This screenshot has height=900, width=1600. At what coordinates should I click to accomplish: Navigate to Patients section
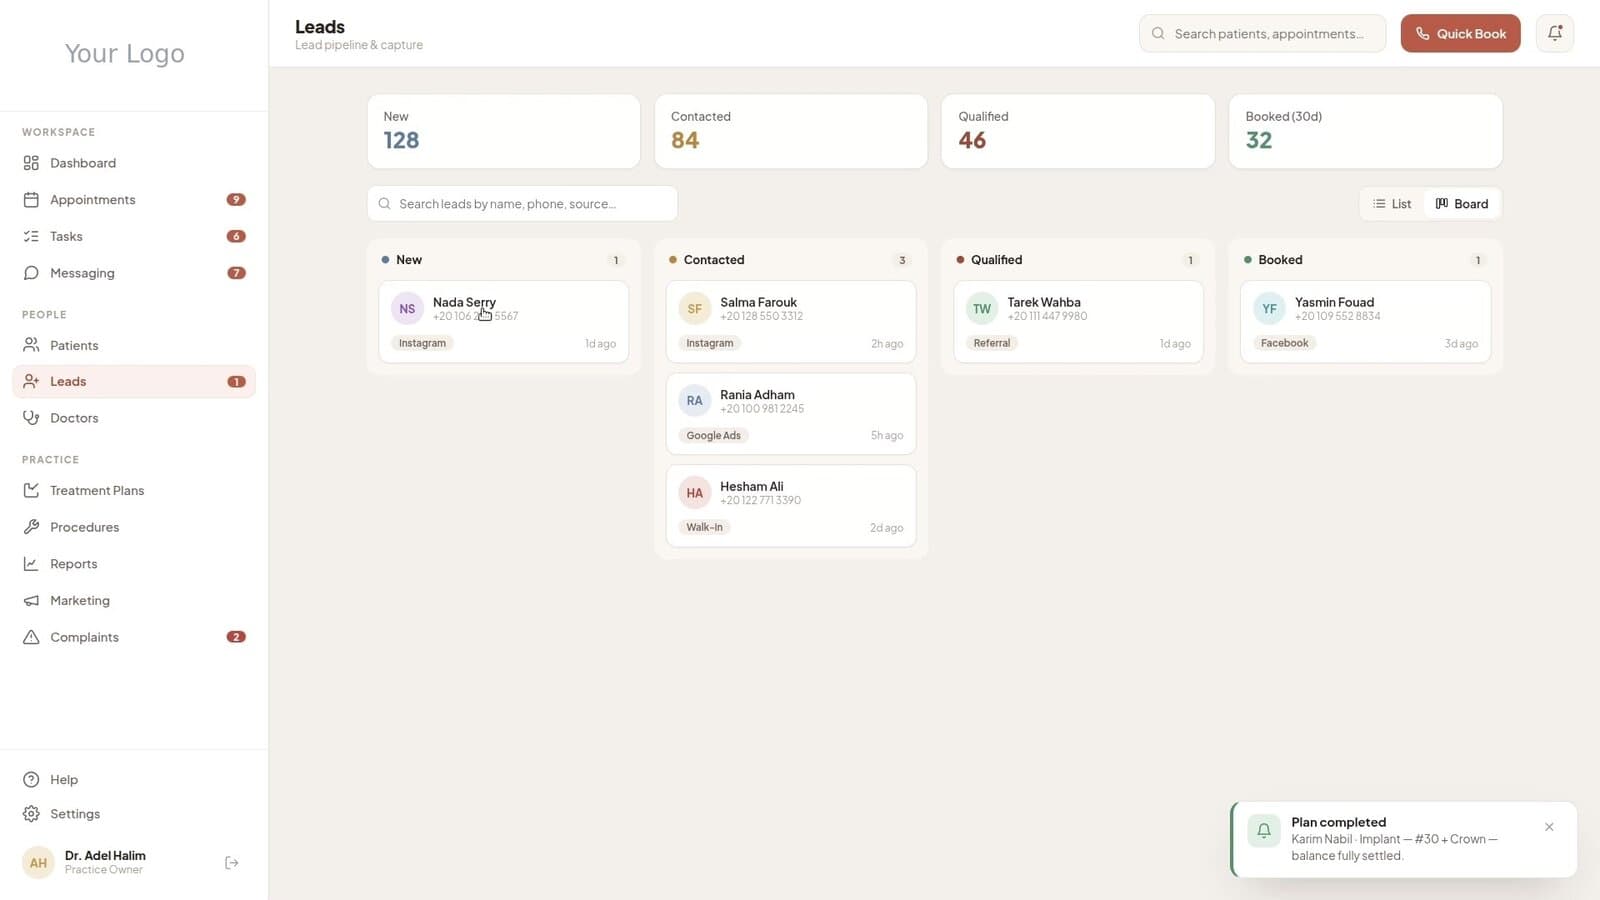(x=134, y=345)
